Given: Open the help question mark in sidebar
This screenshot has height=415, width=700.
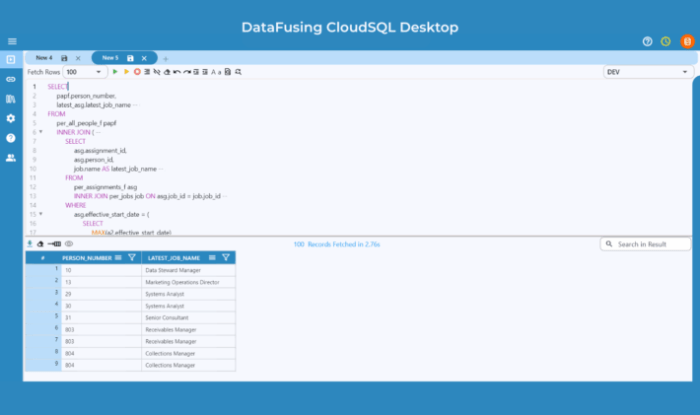Looking at the screenshot, I should [11, 138].
